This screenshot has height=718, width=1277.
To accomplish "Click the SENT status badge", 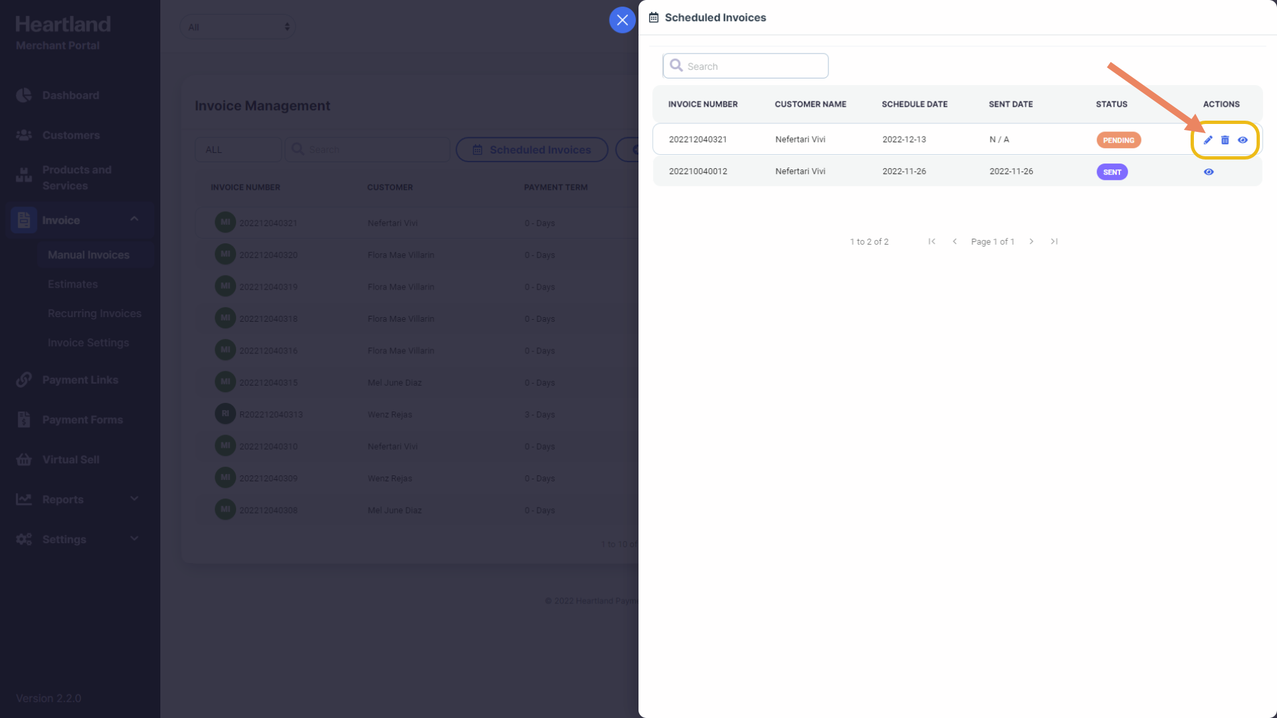I will (1112, 172).
